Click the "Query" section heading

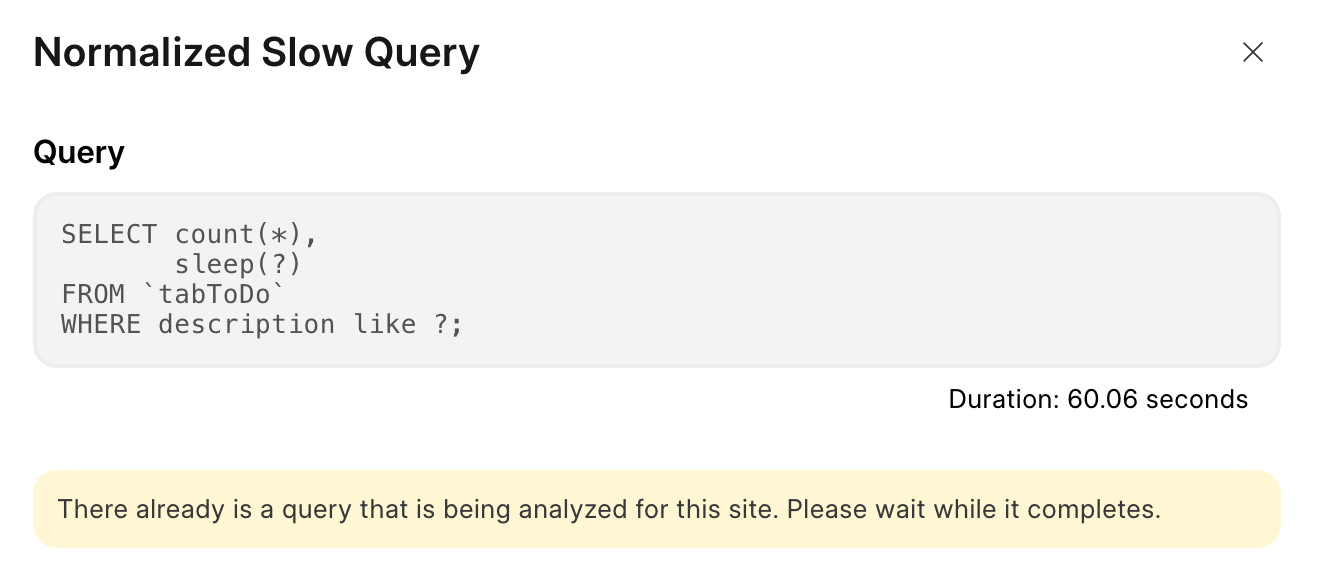[x=79, y=153]
